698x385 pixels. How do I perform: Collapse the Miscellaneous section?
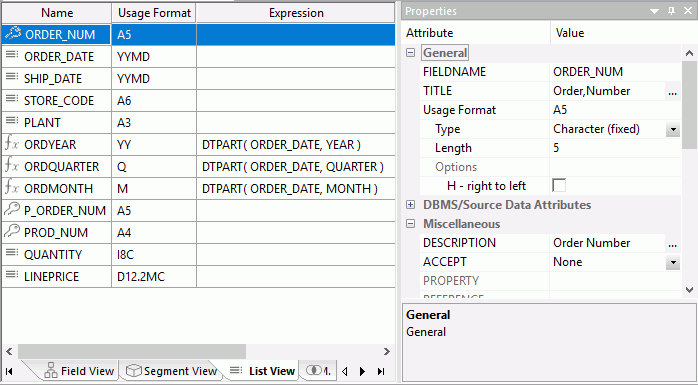click(x=410, y=224)
